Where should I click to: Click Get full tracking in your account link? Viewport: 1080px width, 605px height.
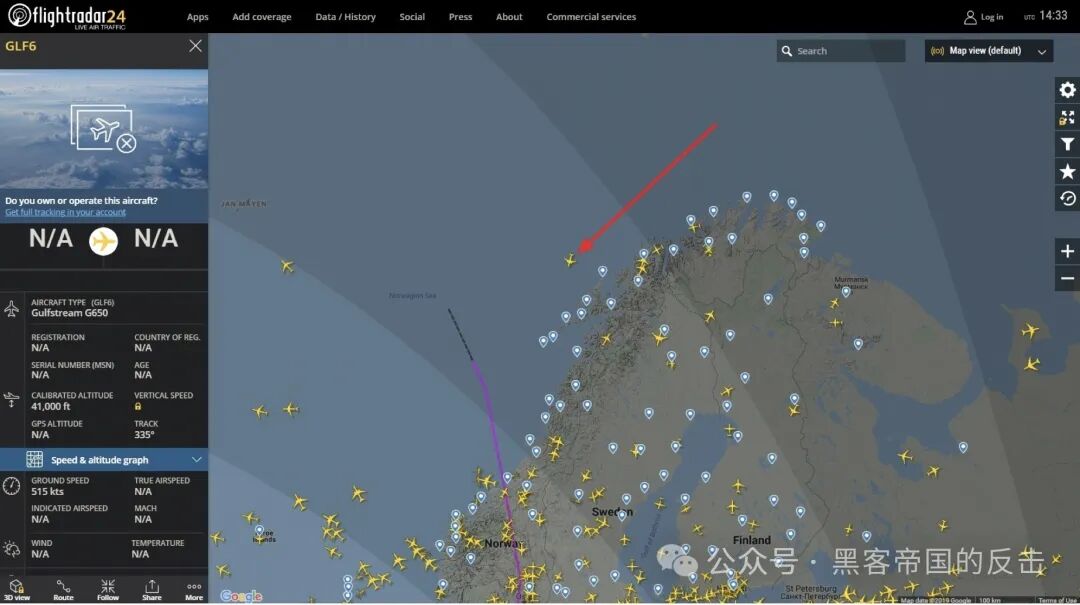click(65, 212)
